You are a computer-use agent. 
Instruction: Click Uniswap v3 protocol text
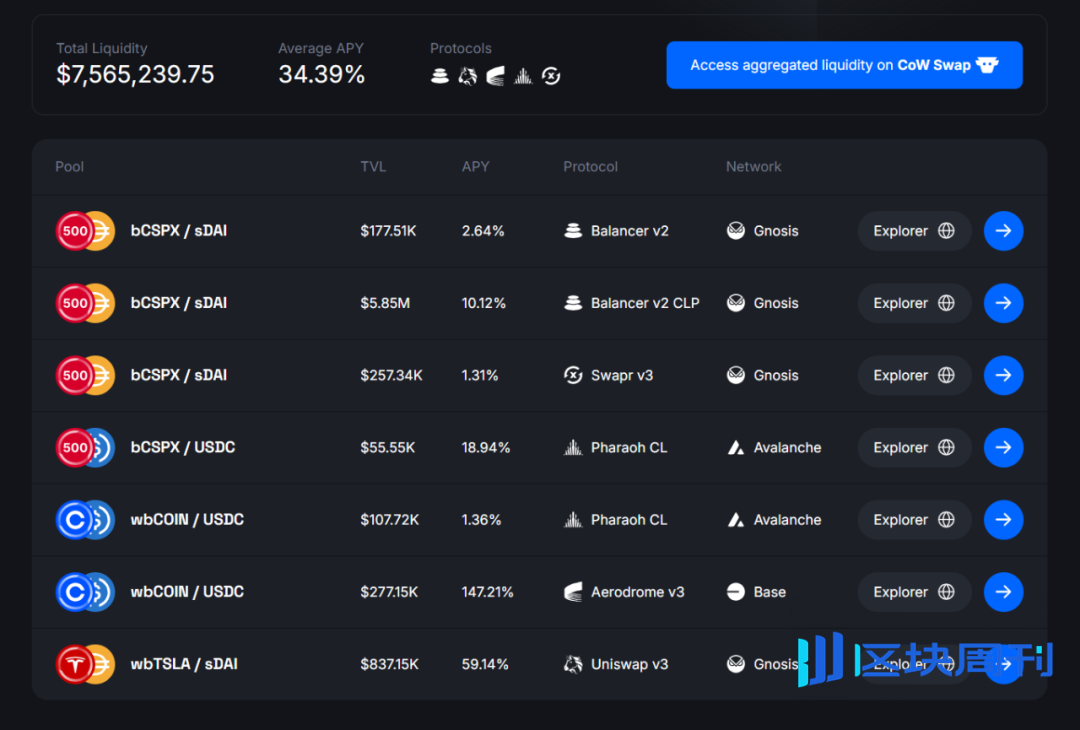click(x=630, y=665)
